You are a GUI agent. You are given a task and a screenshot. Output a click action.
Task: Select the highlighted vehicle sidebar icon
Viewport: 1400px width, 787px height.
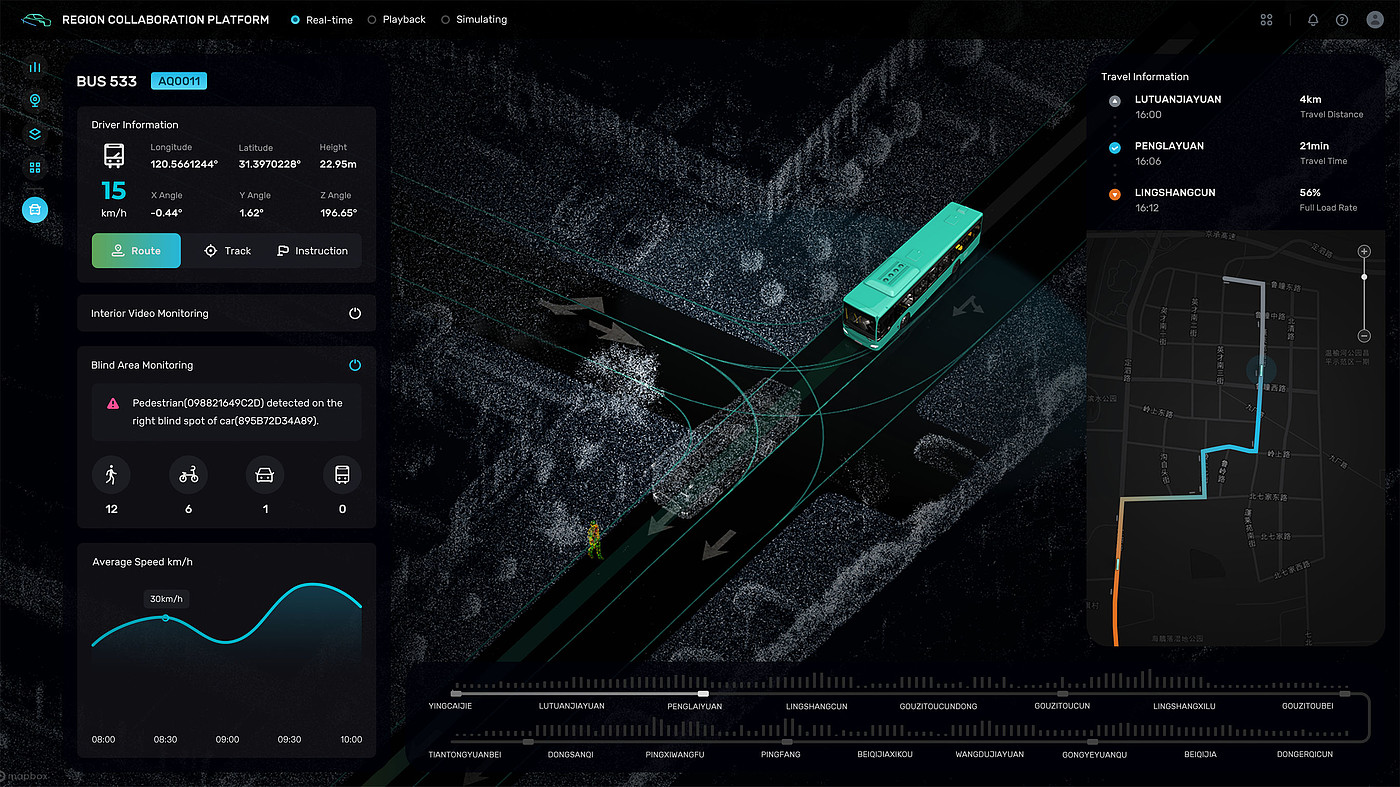pos(35,210)
